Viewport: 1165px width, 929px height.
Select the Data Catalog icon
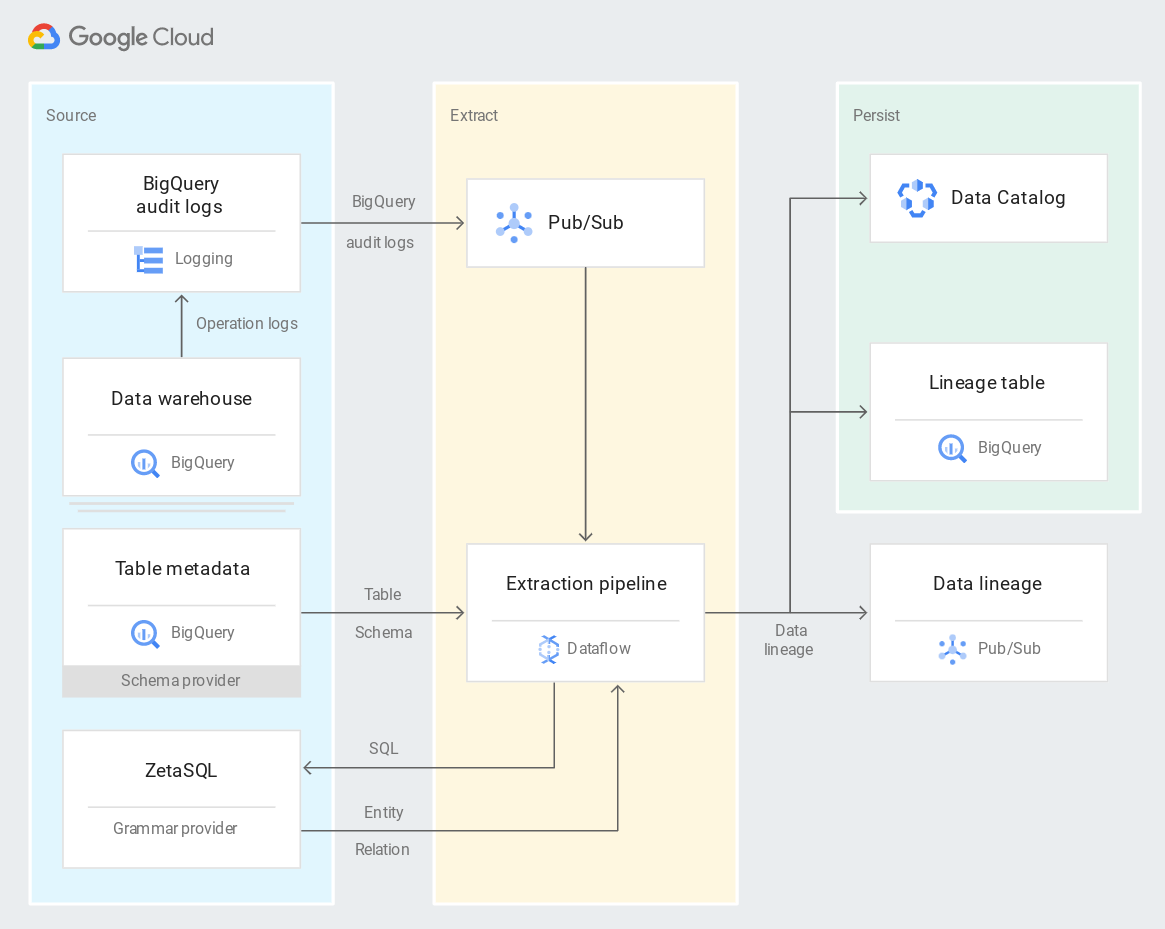pyautogui.click(x=917, y=198)
